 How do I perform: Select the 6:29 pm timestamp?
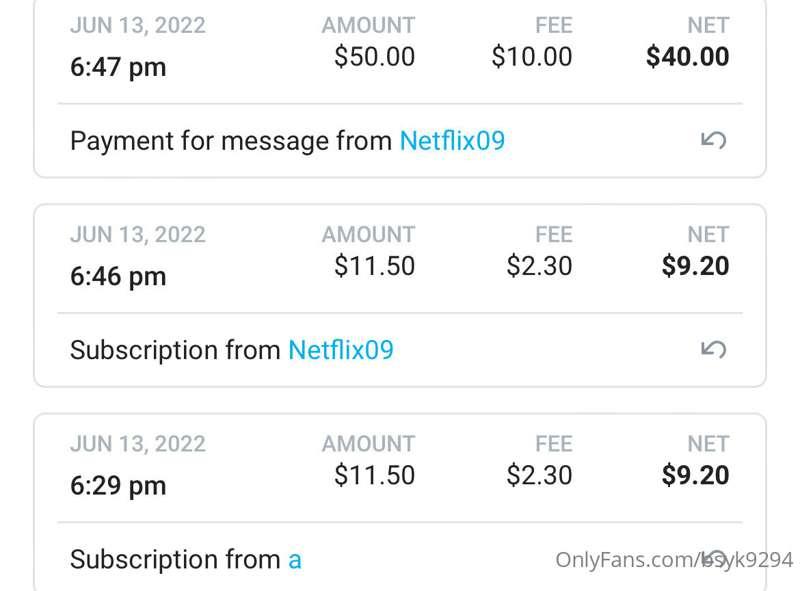point(118,486)
